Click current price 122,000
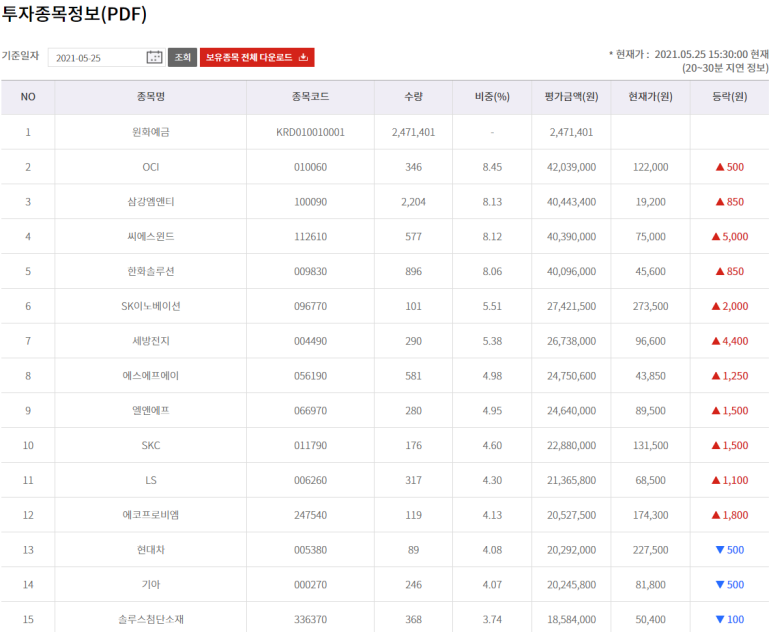Image resolution: width=773 pixels, height=632 pixels. (651, 167)
